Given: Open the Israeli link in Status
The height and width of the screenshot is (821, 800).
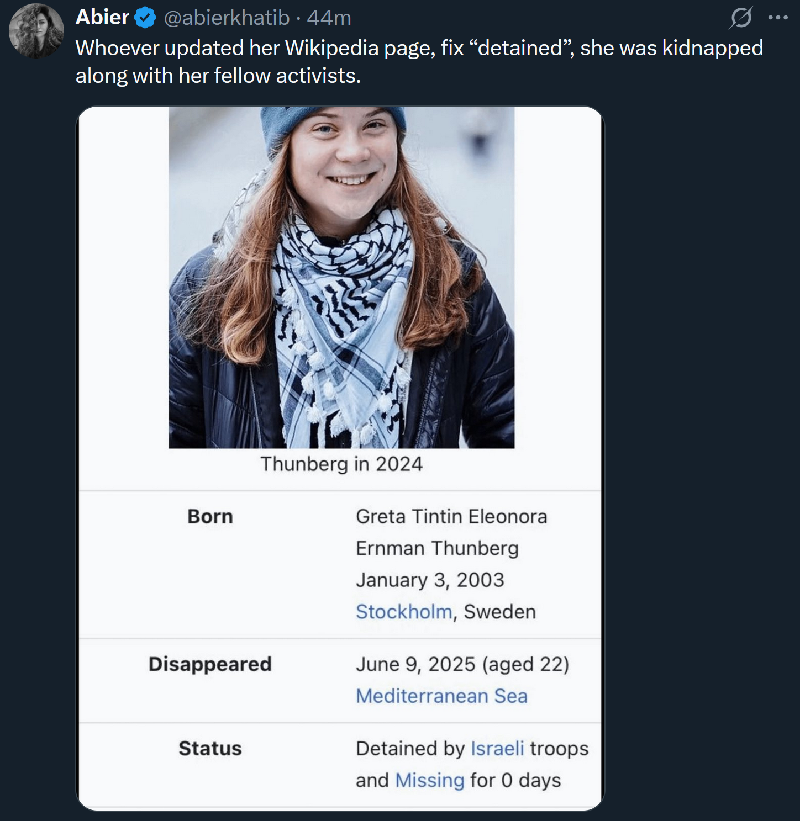Looking at the screenshot, I should [x=497, y=748].
